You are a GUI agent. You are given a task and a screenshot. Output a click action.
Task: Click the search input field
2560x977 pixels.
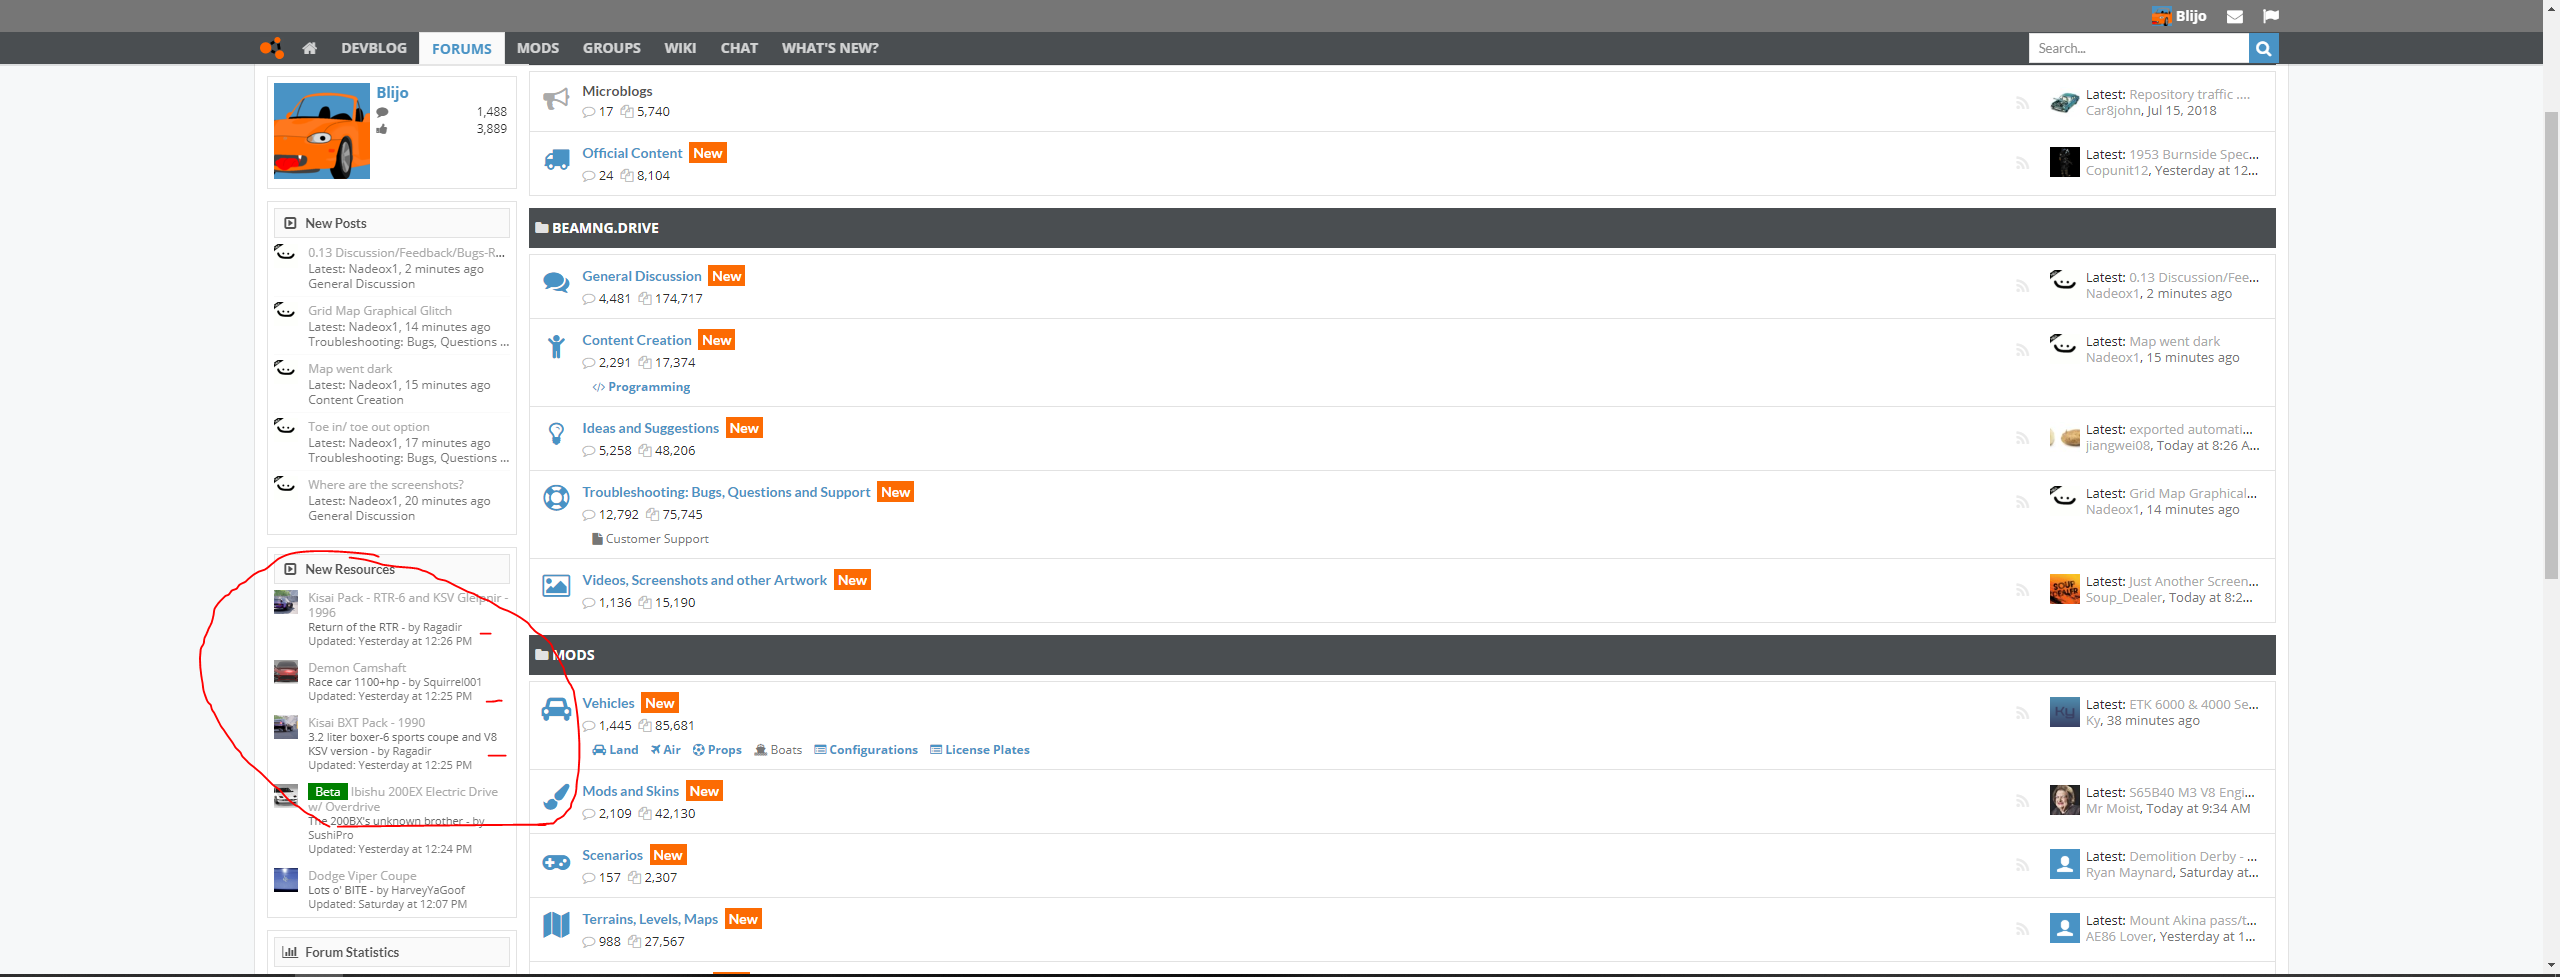tap(2139, 48)
